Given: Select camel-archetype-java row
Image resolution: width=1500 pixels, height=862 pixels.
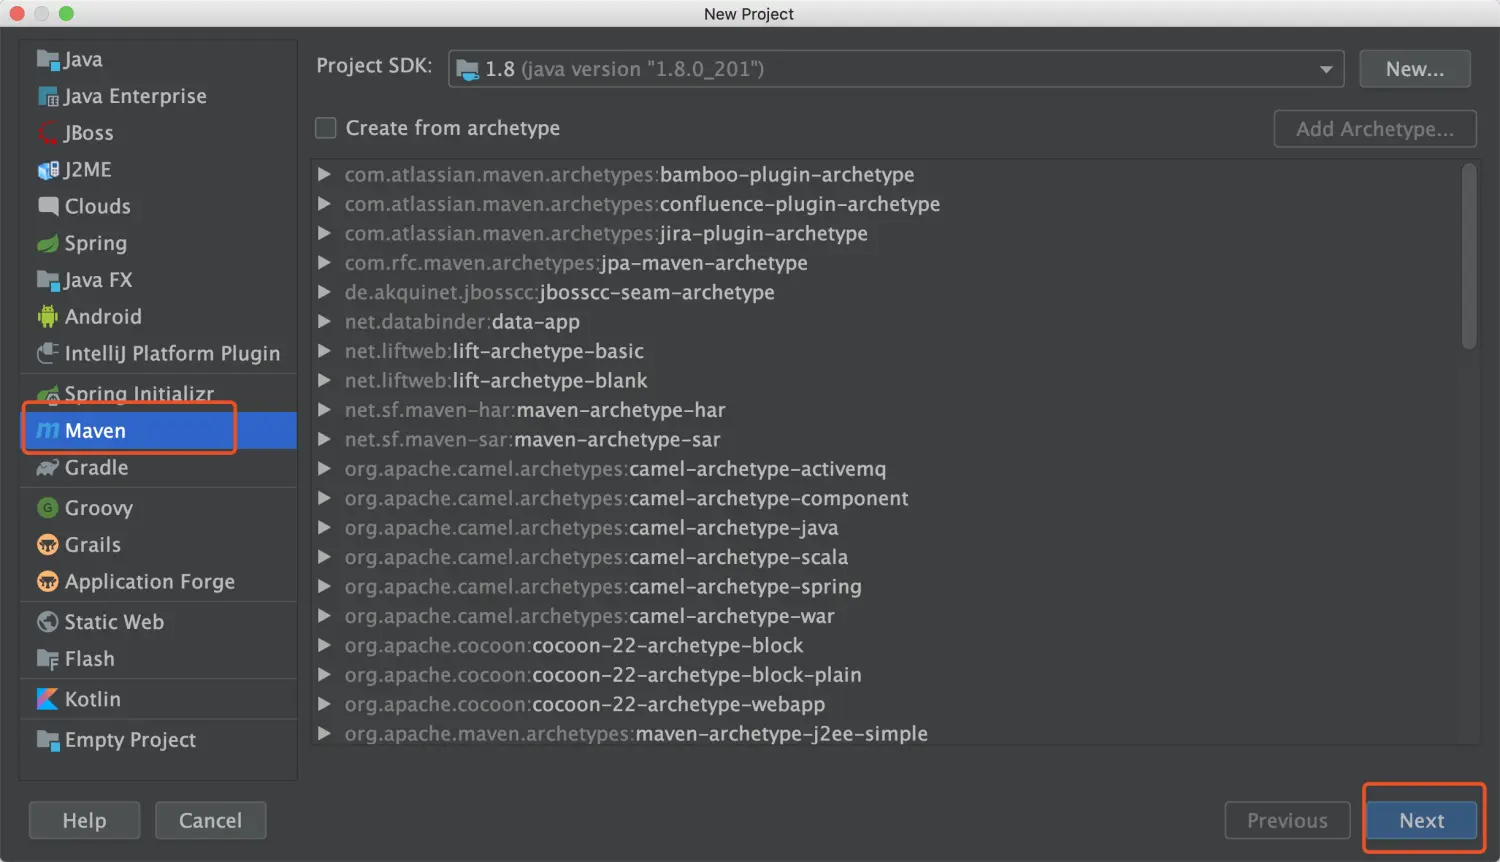Looking at the screenshot, I should pos(887,528).
